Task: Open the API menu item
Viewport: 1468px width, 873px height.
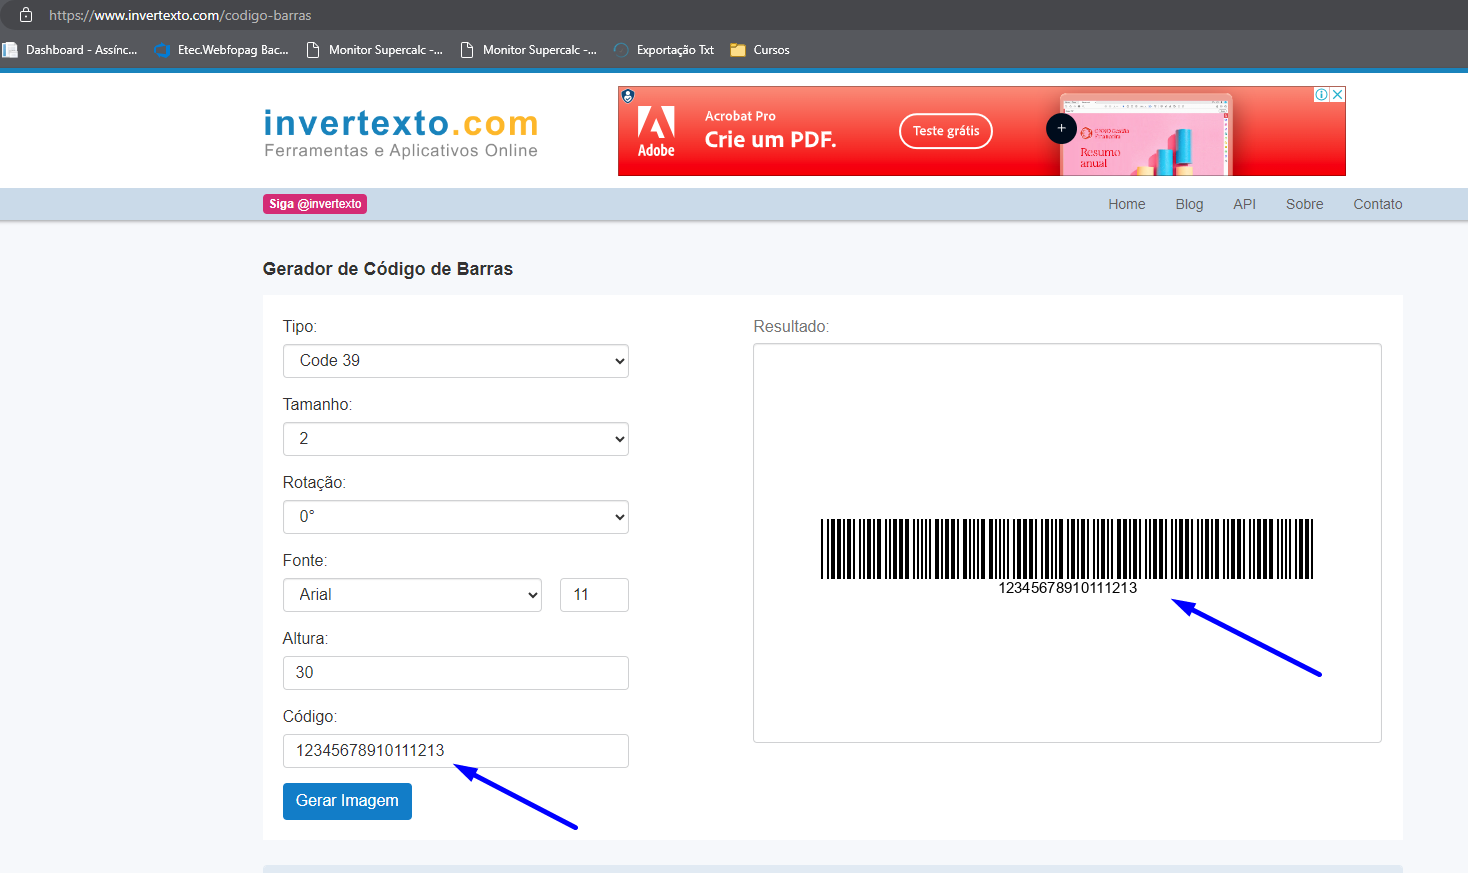Action: click(1244, 204)
